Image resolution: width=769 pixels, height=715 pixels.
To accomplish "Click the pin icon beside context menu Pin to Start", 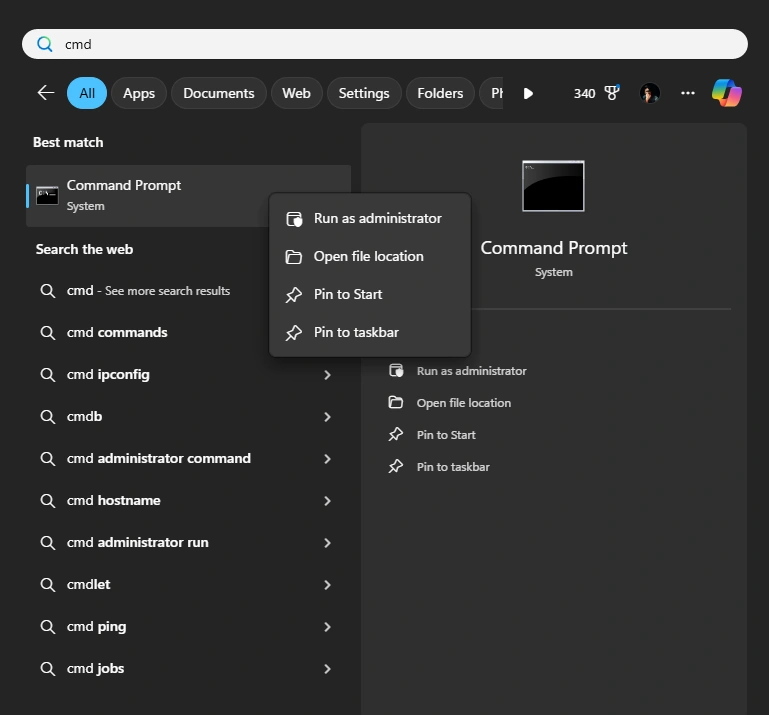I will (x=294, y=294).
